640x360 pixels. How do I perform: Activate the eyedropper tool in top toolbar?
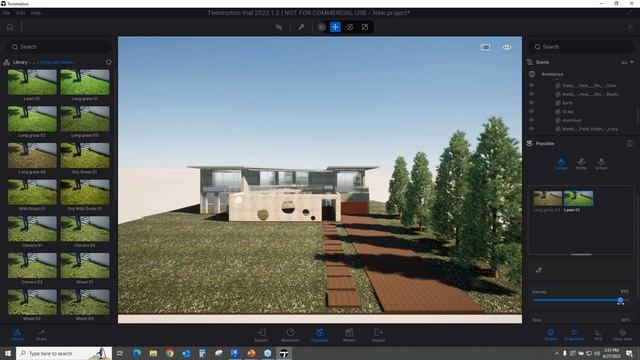click(301, 27)
